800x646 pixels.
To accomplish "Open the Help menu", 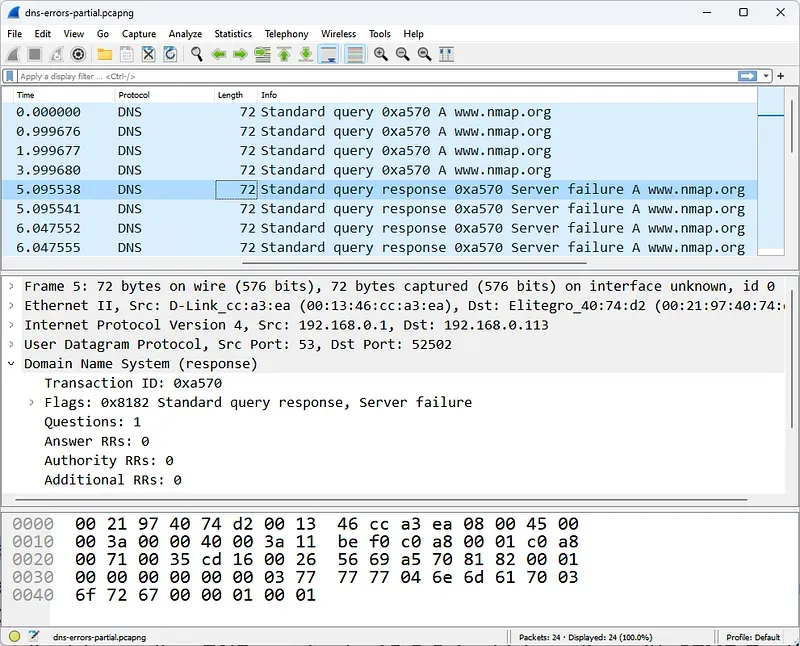I will pyautogui.click(x=413, y=34).
